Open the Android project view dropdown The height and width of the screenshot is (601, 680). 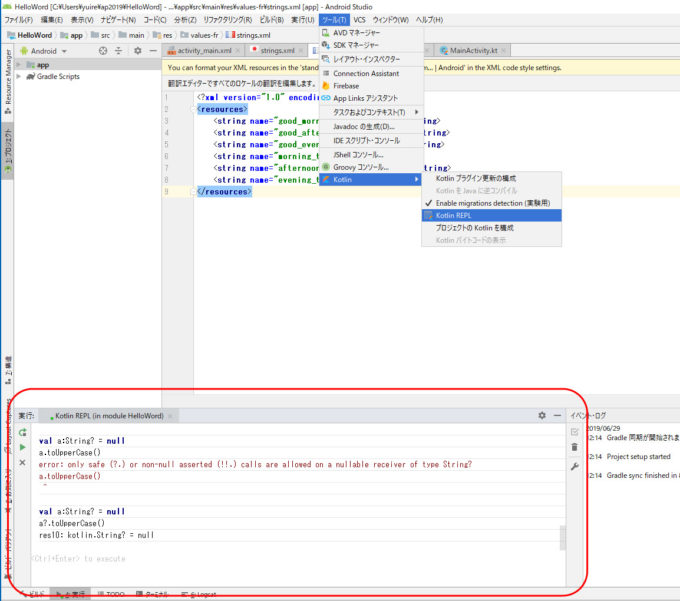pos(44,51)
